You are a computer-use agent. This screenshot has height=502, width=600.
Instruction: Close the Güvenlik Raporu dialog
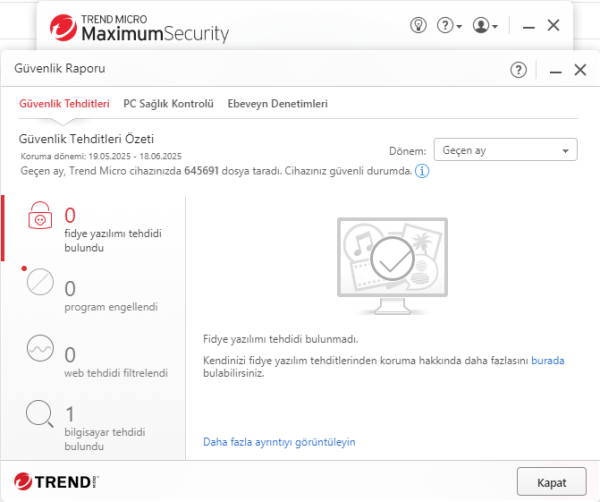[x=579, y=69]
